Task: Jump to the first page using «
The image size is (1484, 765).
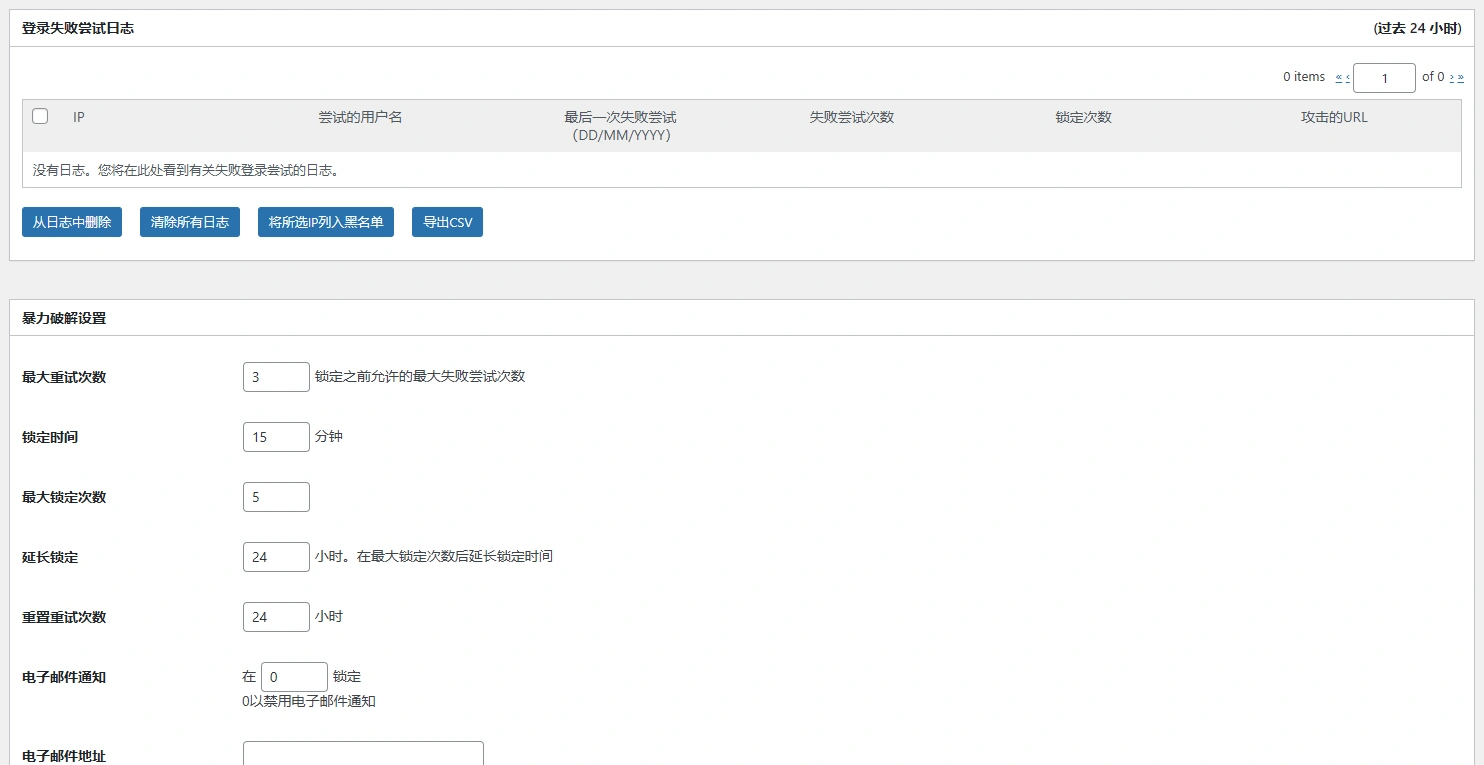Action: click(x=1339, y=77)
